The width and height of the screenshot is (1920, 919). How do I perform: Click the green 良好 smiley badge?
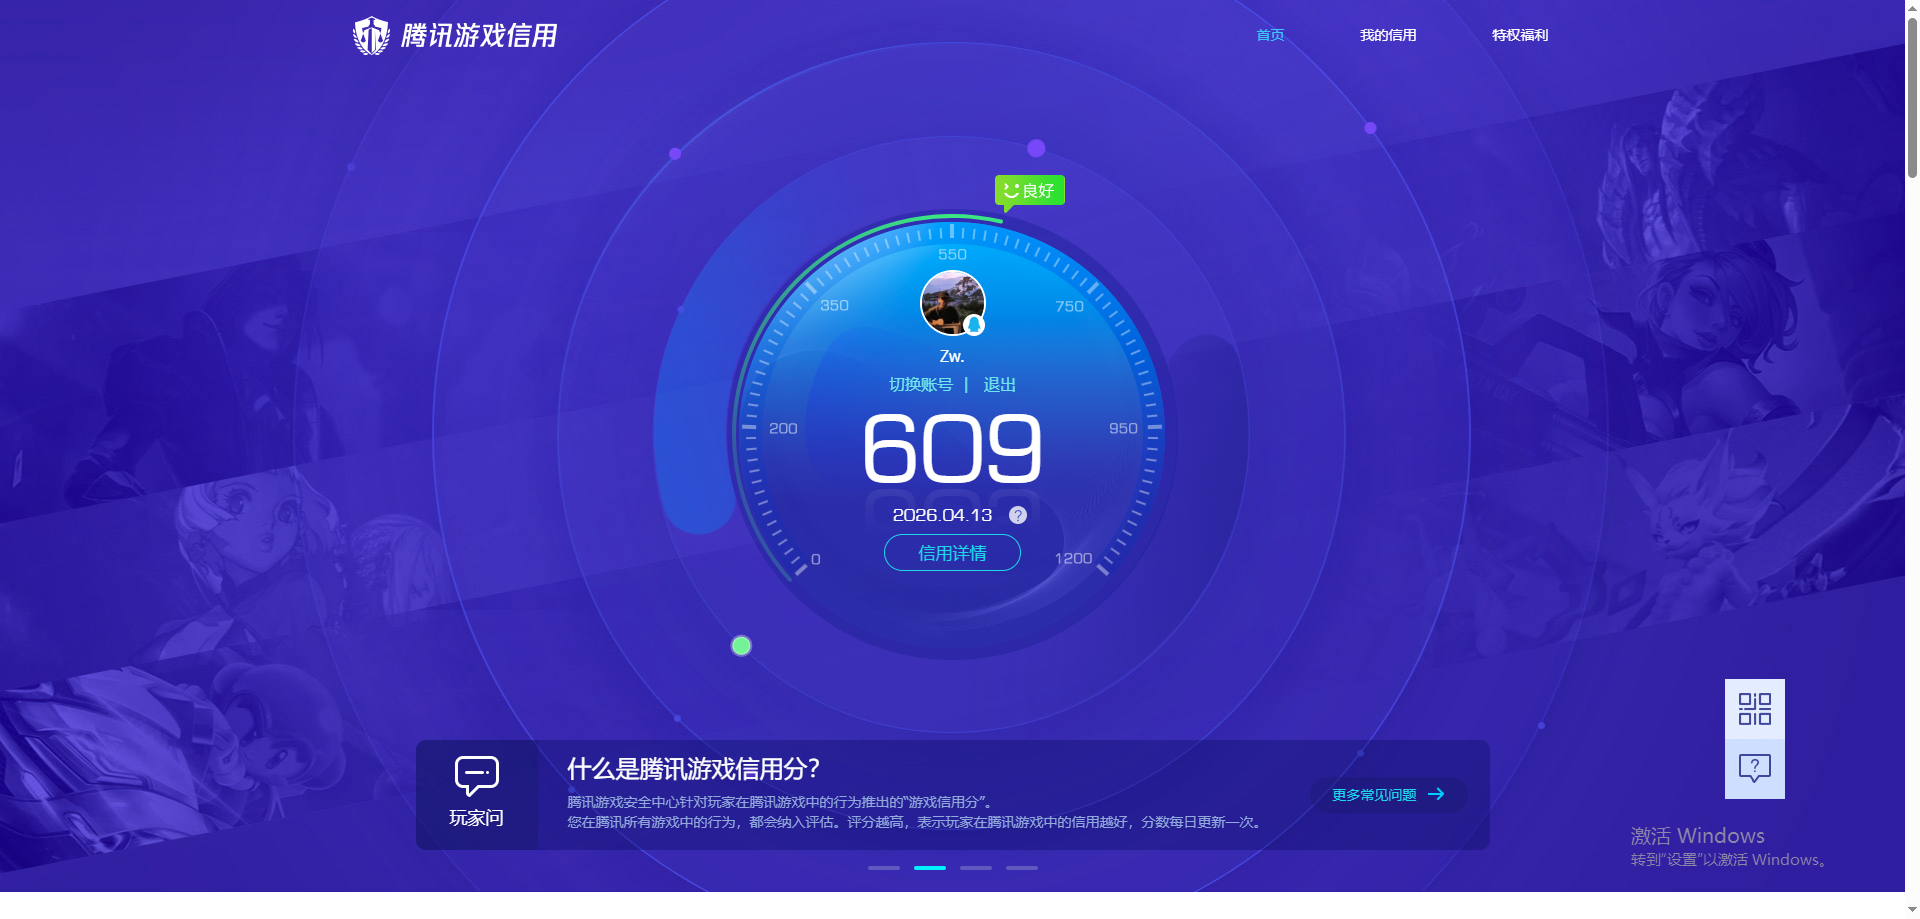(x=1029, y=189)
